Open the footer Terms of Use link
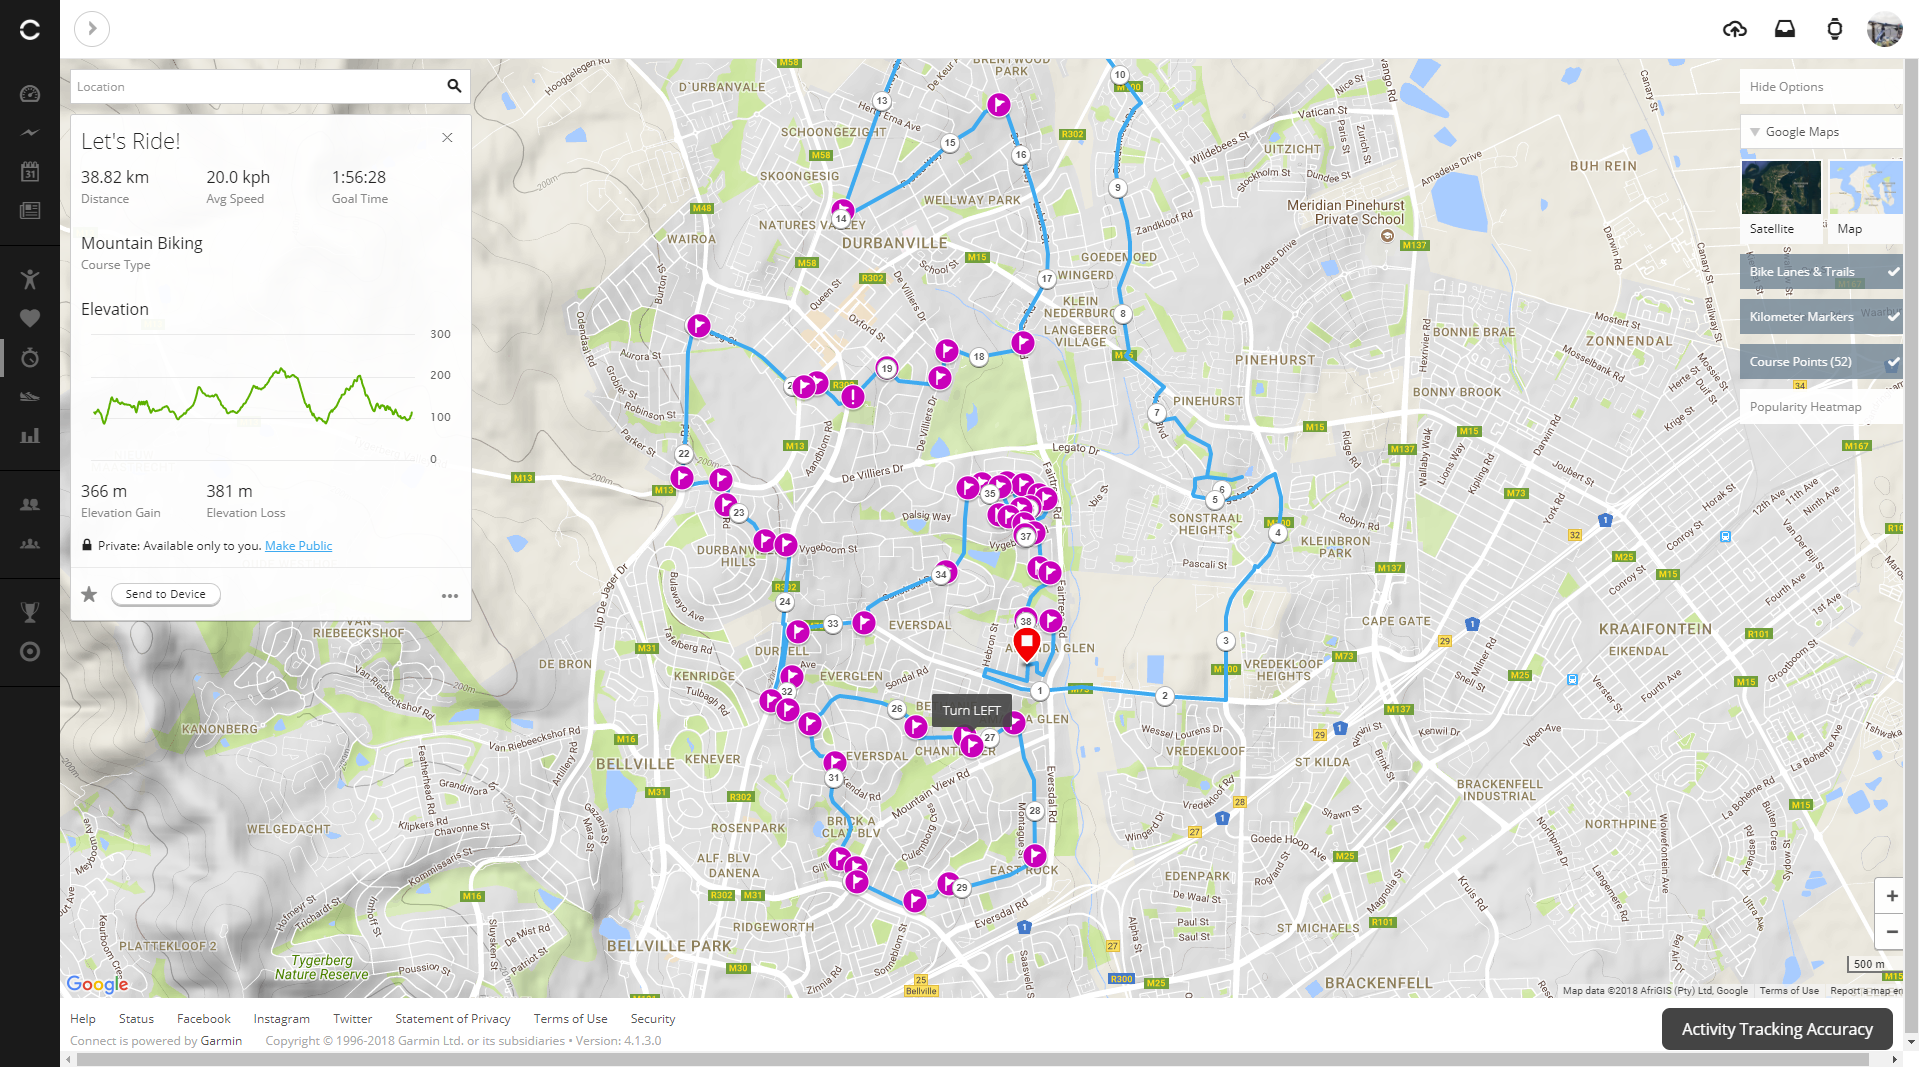Image resolution: width=1919 pixels, height=1067 pixels. tap(570, 1019)
